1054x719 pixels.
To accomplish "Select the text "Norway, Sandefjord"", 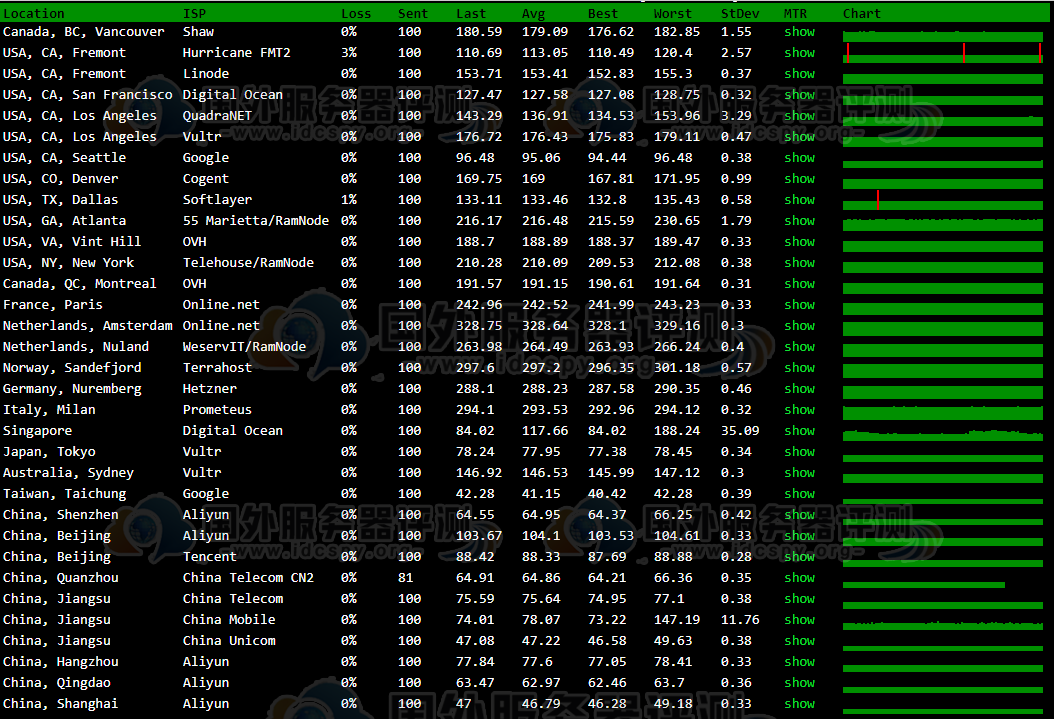I will coord(72,368).
